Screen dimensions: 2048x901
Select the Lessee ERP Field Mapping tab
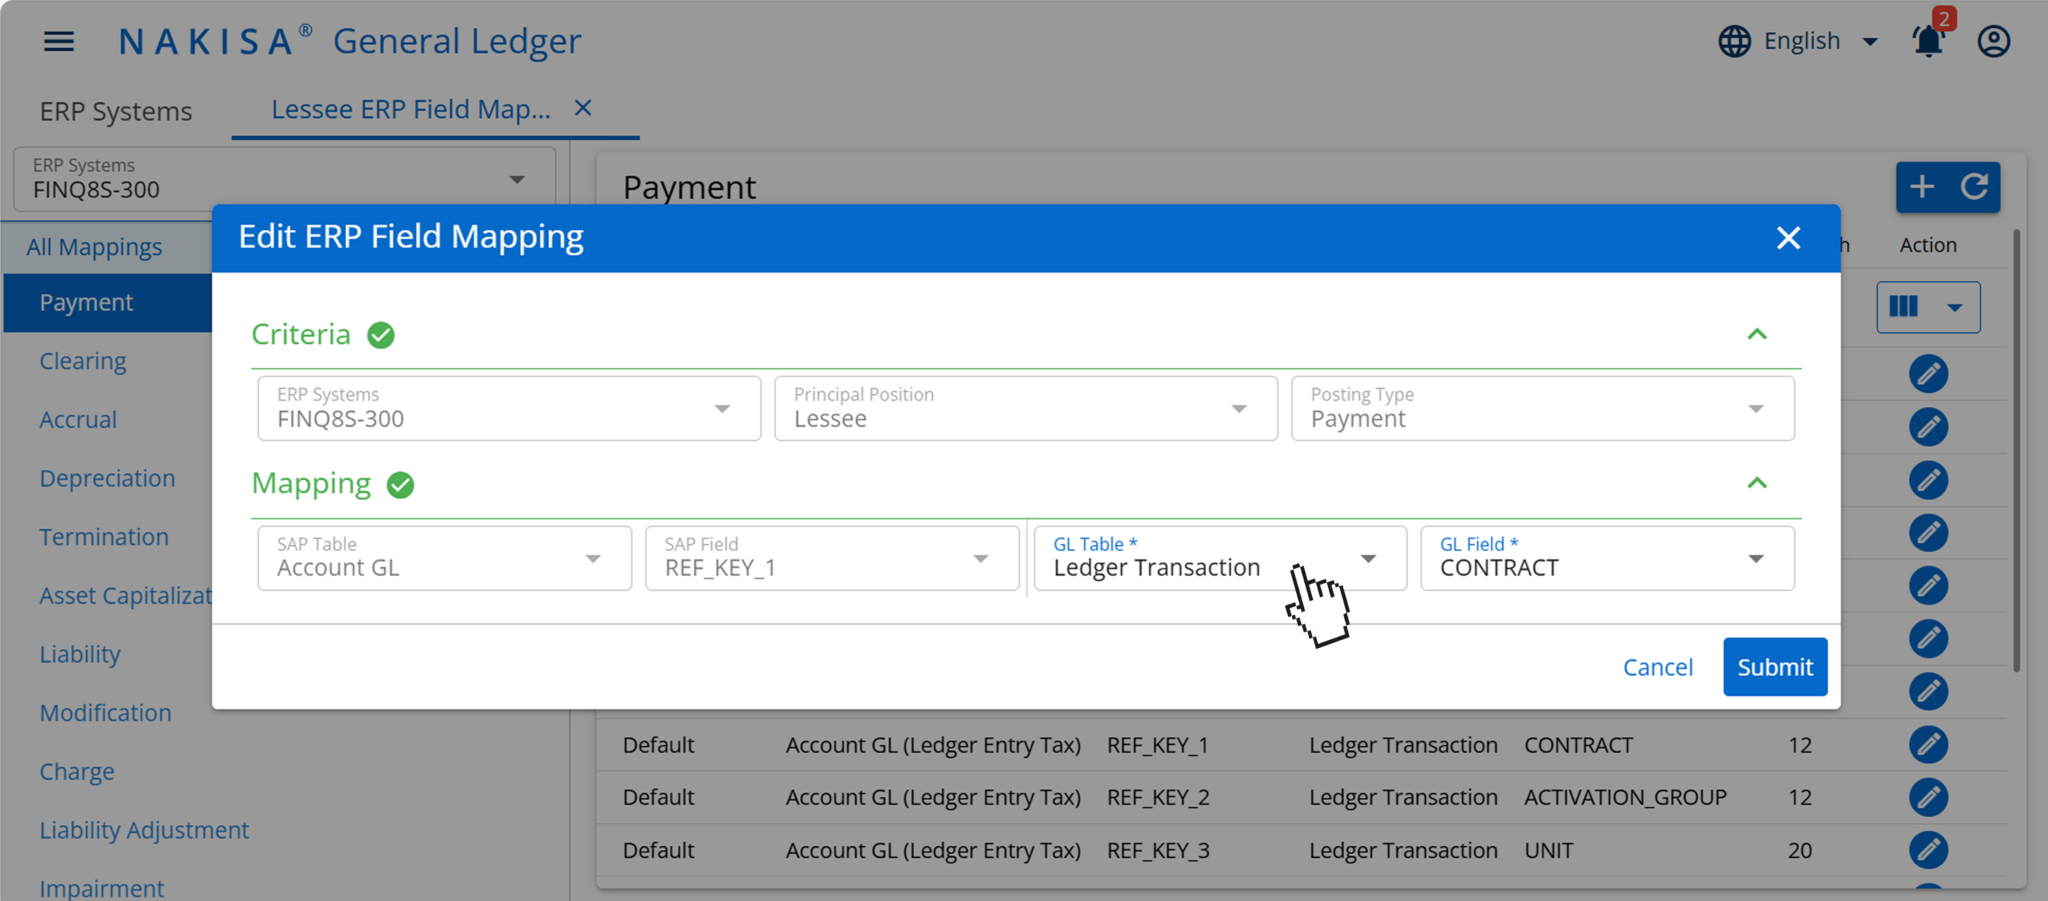410,109
